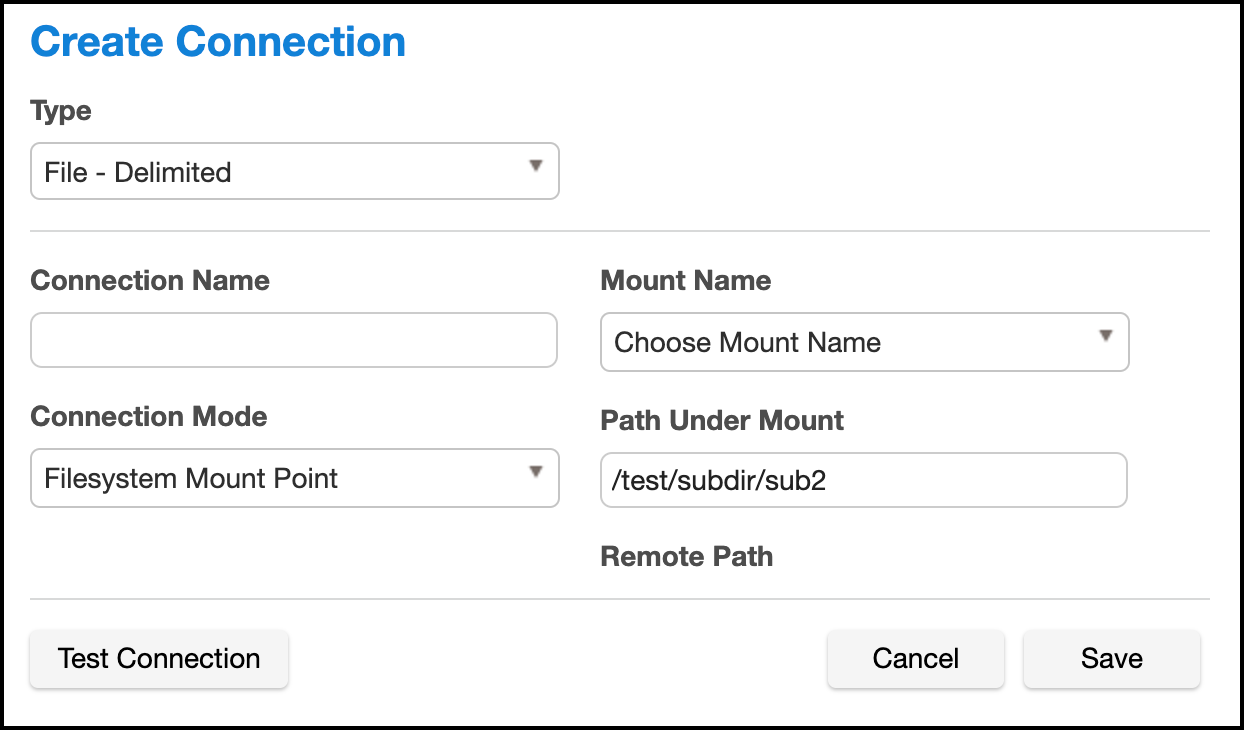
Task: Click the Connection Mode label
Action: click(x=149, y=416)
